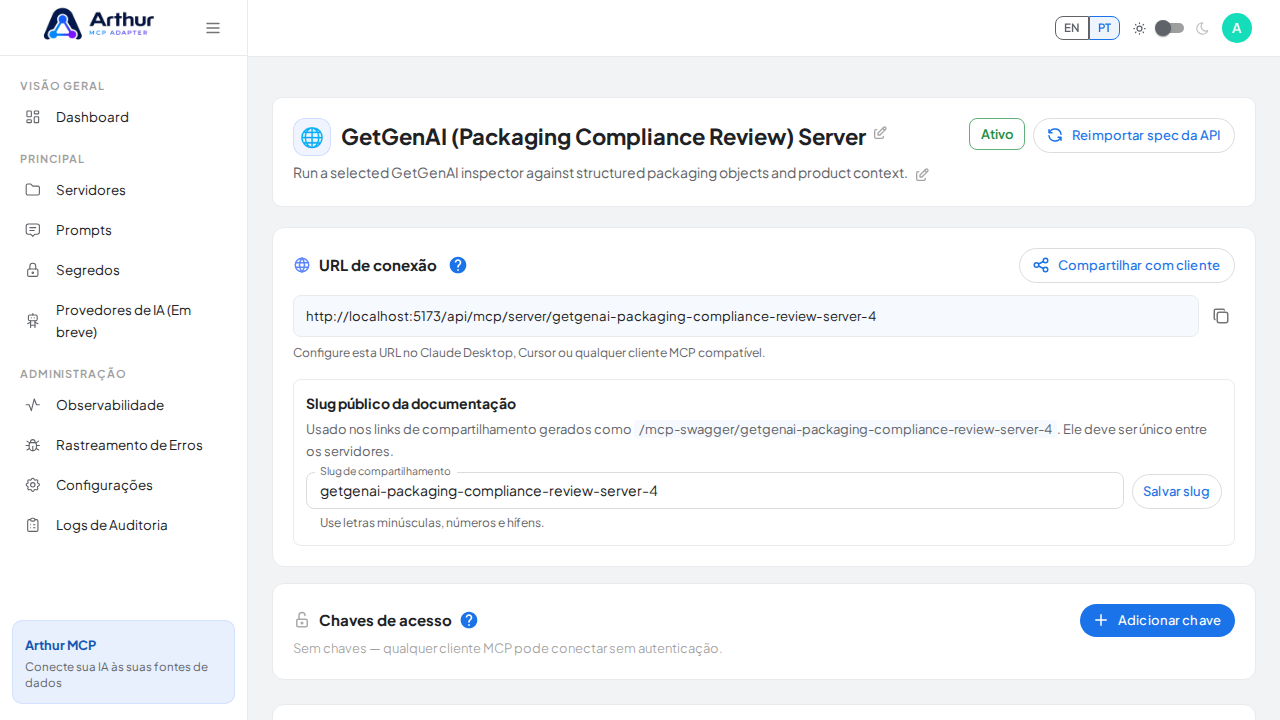Click the /mcp-swagger slug path text
1280x720 pixels.
click(846, 429)
